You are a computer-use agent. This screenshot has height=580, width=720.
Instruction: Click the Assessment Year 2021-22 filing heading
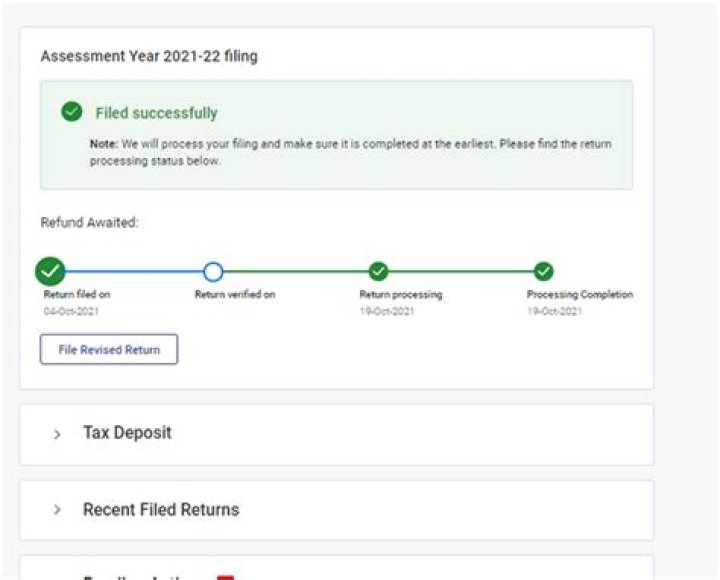point(149,56)
